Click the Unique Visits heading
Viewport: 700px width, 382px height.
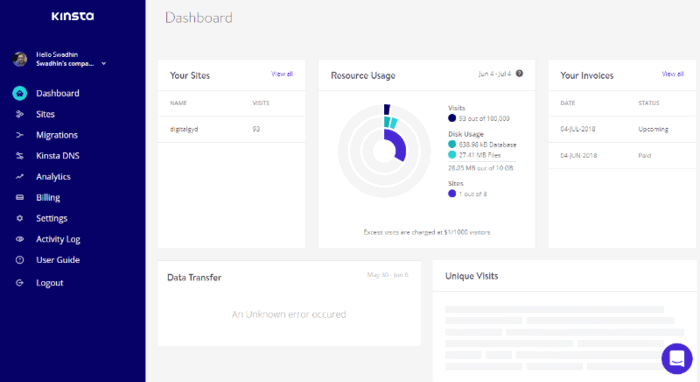tap(471, 276)
